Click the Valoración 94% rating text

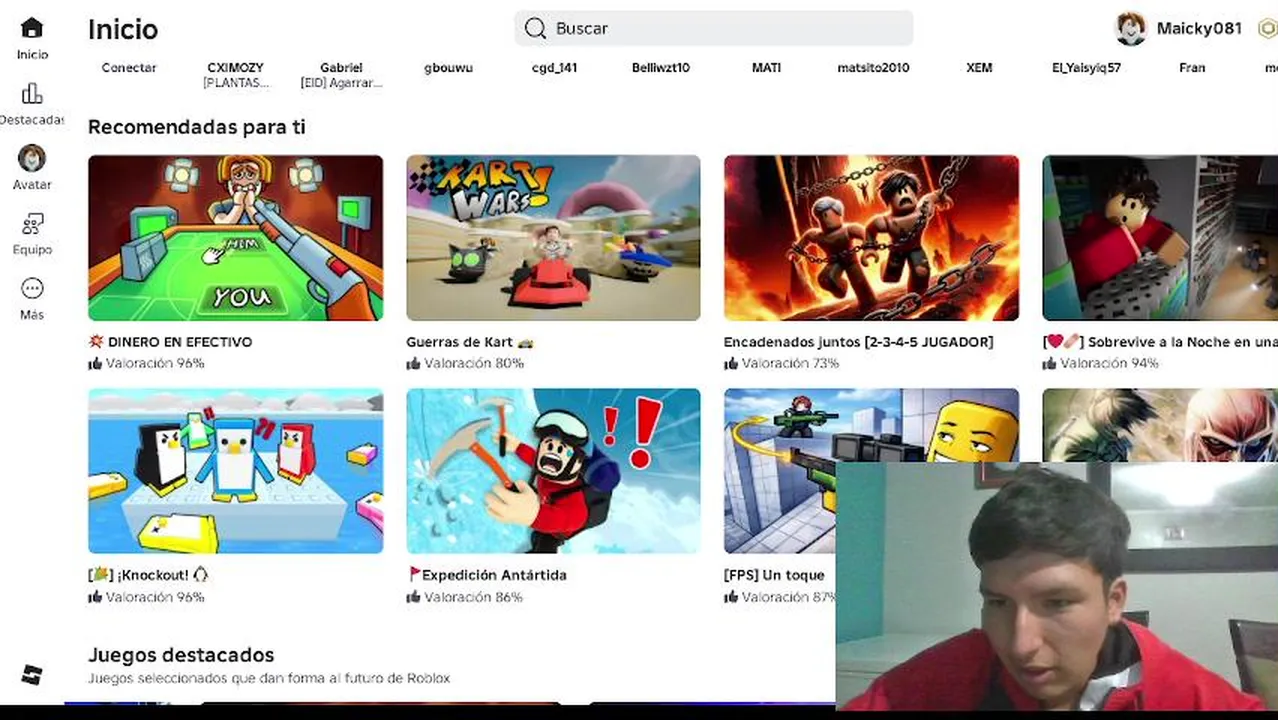1101,364
